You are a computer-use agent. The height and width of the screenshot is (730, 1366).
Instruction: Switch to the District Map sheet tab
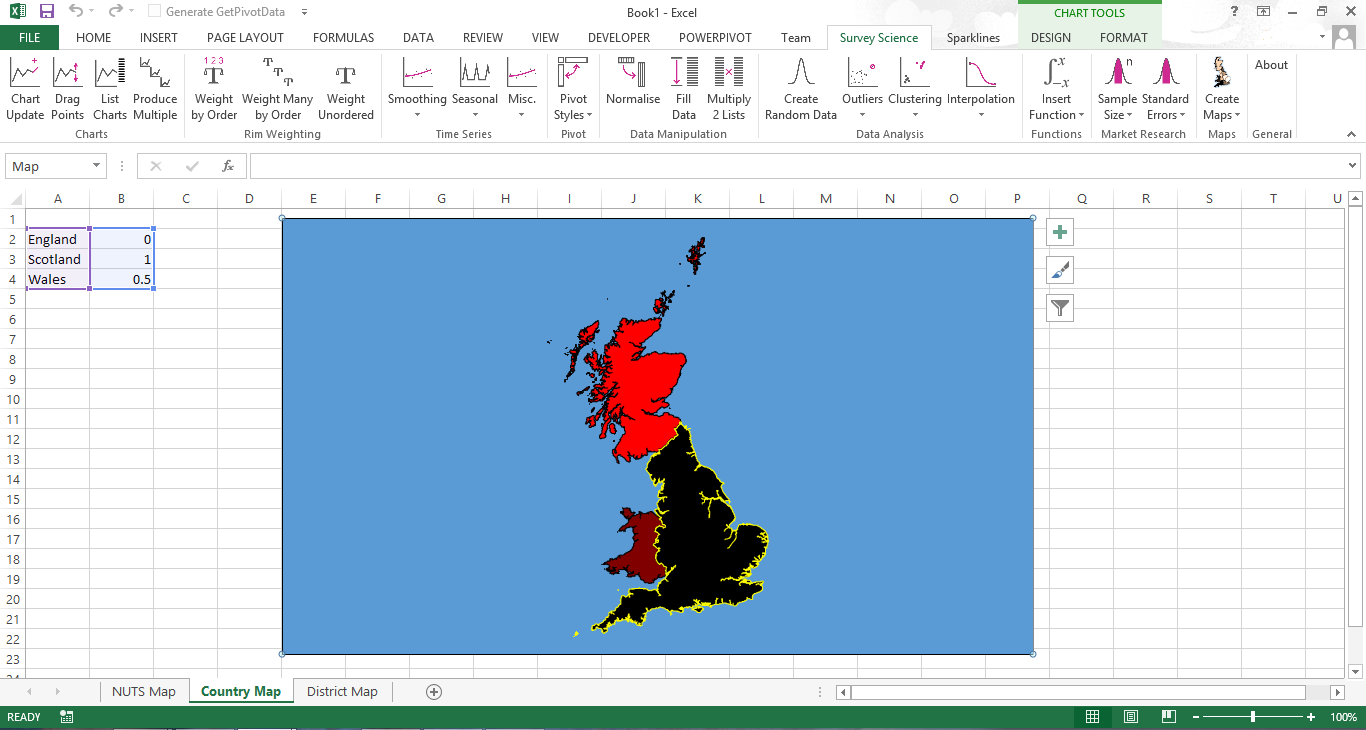tap(341, 691)
